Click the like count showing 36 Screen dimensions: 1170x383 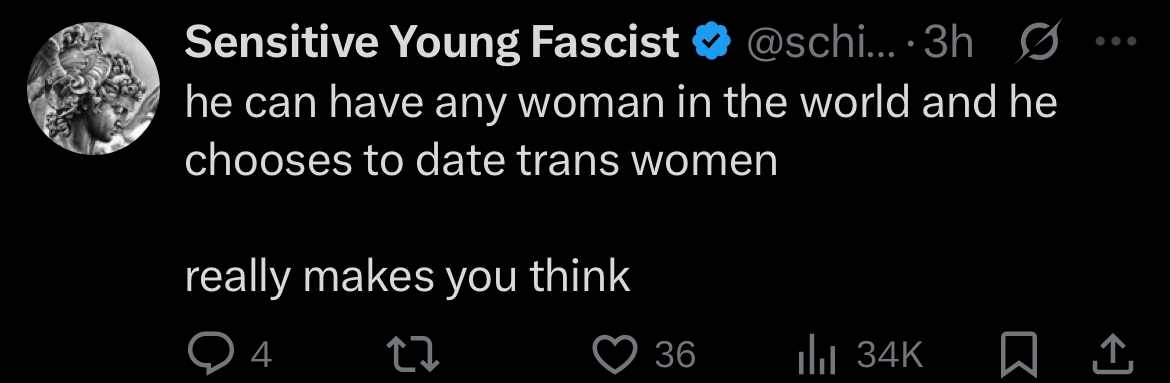click(675, 355)
